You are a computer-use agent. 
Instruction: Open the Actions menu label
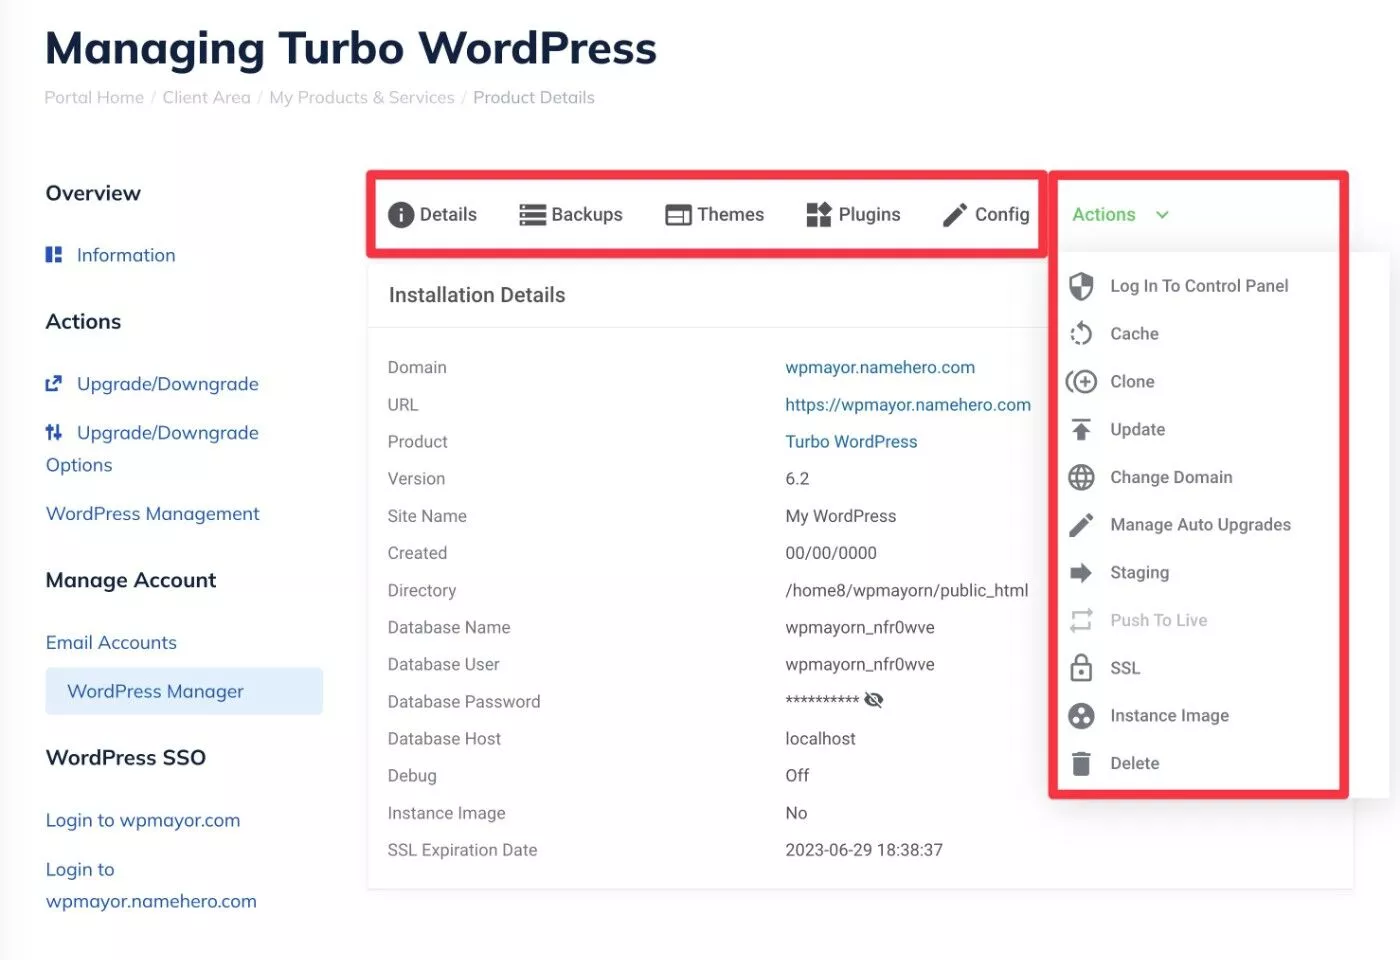1104,215
